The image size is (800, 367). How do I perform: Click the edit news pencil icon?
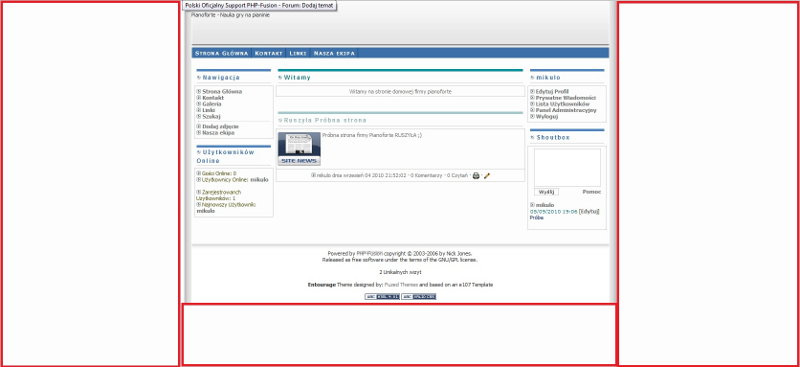pyautogui.click(x=487, y=176)
